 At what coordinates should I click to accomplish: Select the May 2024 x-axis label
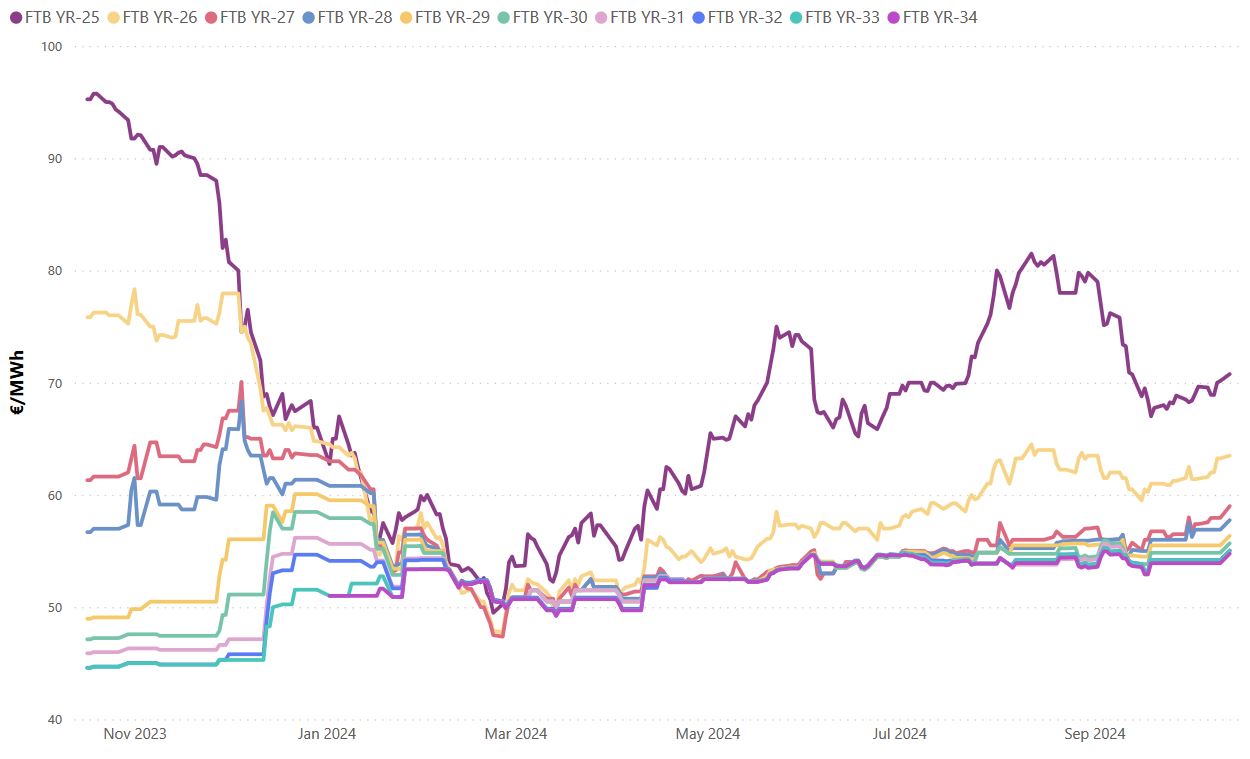click(x=708, y=734)
